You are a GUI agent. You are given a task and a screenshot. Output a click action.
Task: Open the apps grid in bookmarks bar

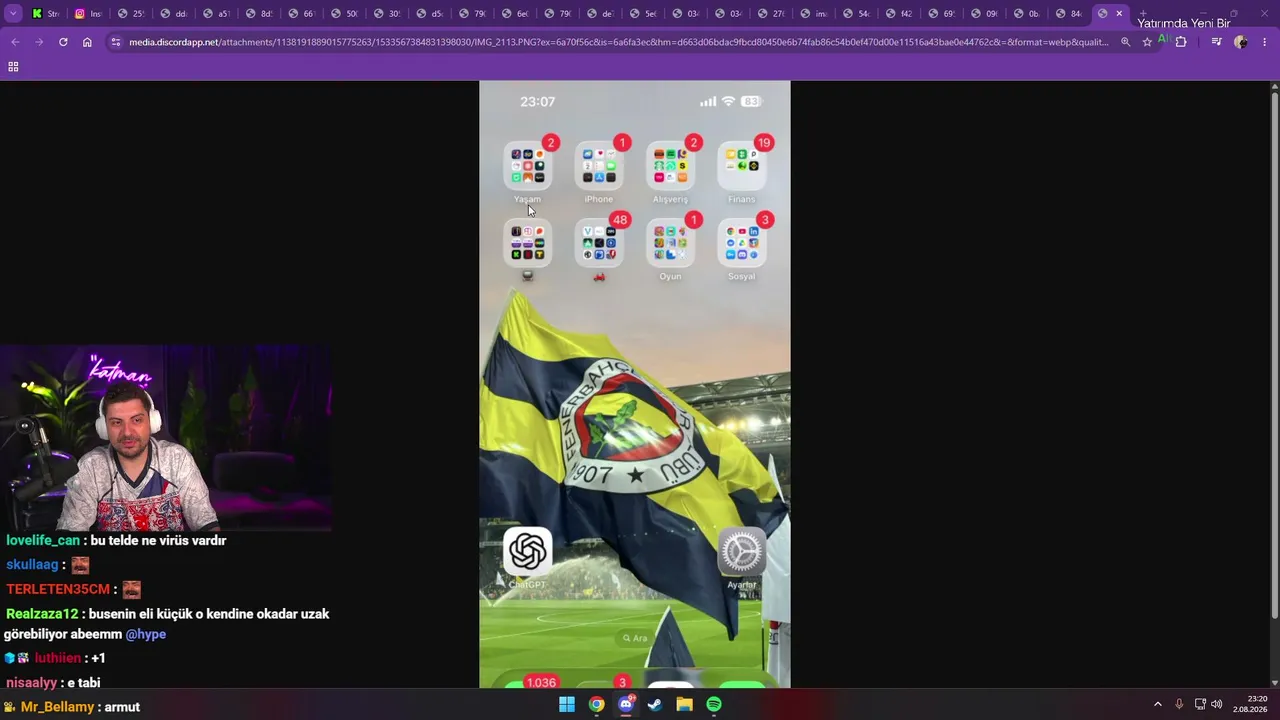(13, 67)
